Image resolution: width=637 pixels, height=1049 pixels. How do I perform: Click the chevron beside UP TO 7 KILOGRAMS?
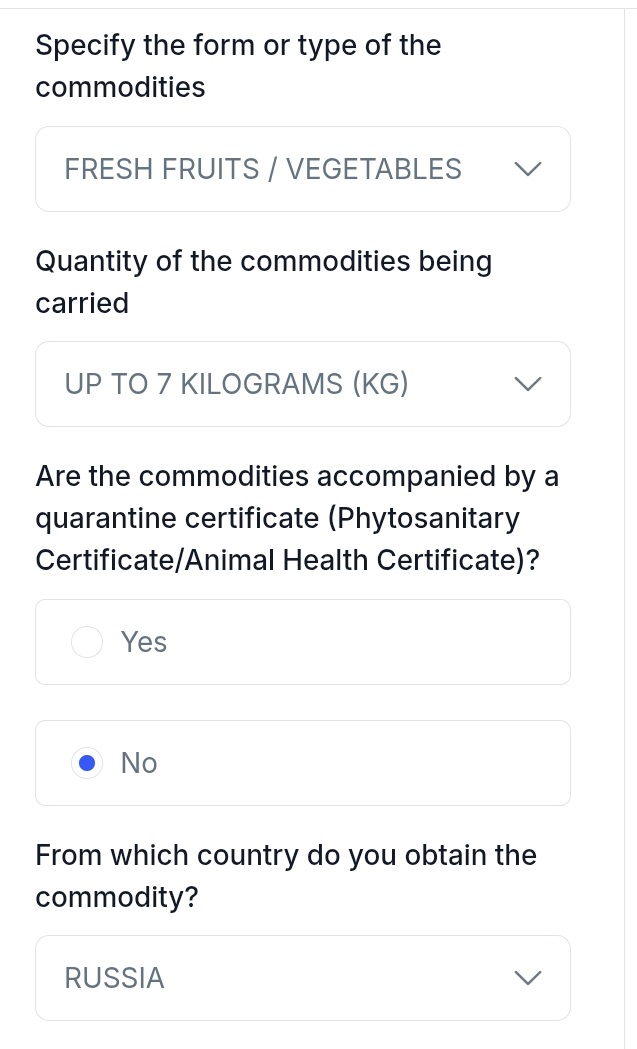[527, 384]
